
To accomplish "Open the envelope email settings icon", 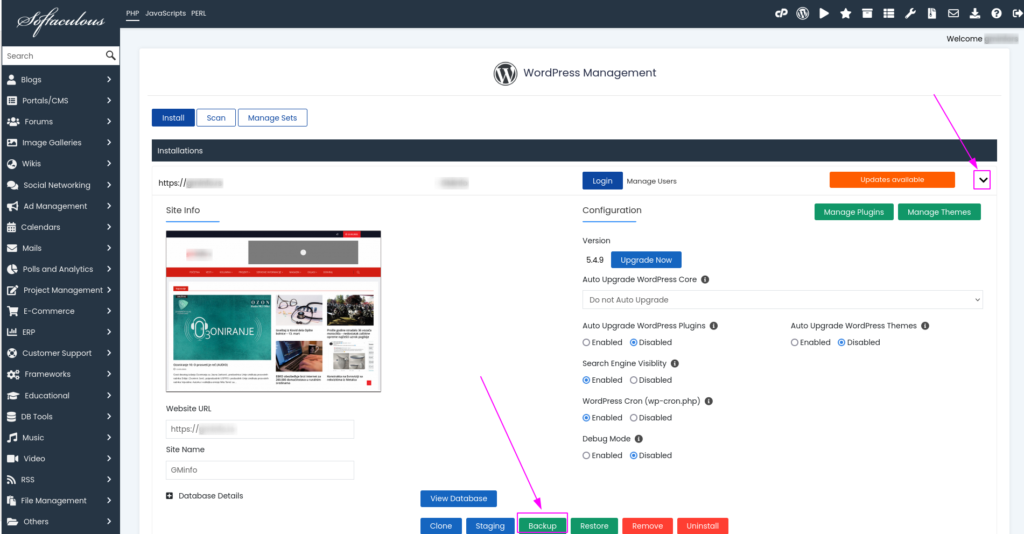I will click(953, 13).
